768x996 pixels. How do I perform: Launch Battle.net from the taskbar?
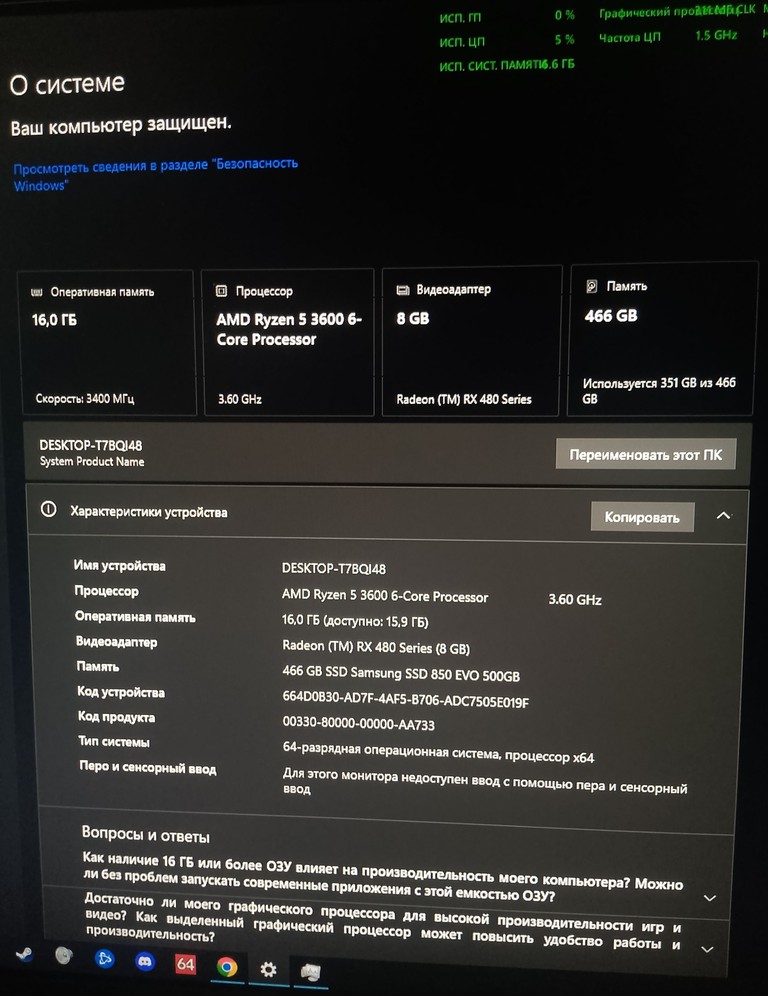click(104, 959)
